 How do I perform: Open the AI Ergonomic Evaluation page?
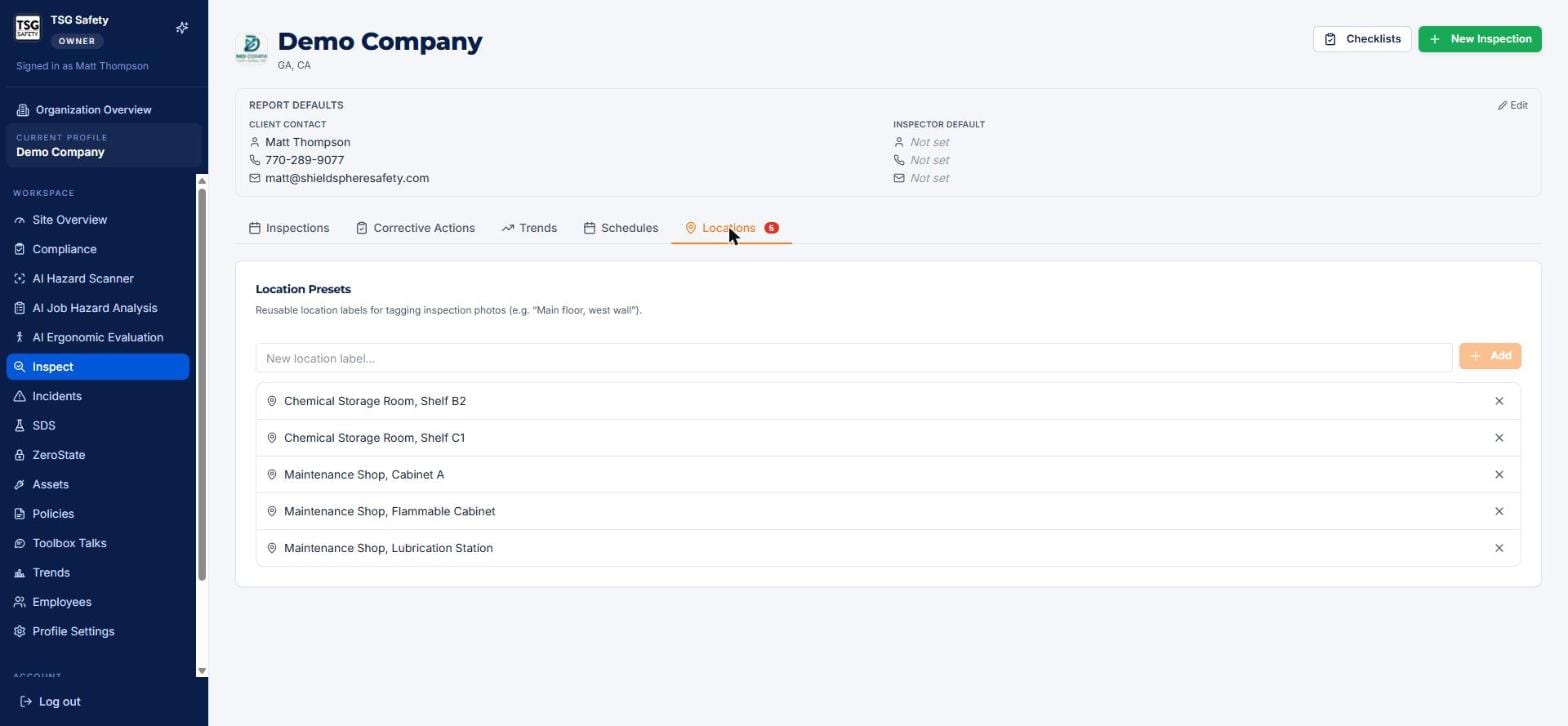click(x=98, y=338)
